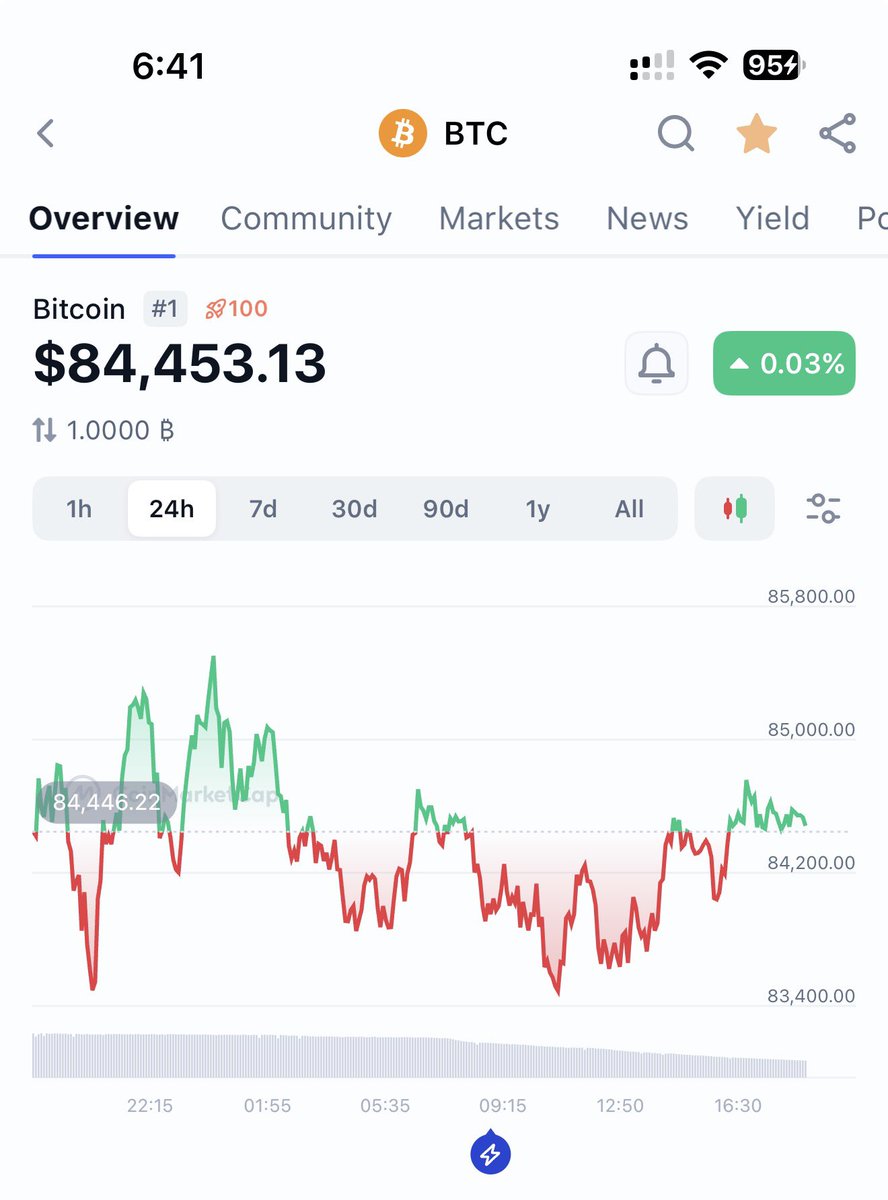Switch to the Community tab

point(306,218)
